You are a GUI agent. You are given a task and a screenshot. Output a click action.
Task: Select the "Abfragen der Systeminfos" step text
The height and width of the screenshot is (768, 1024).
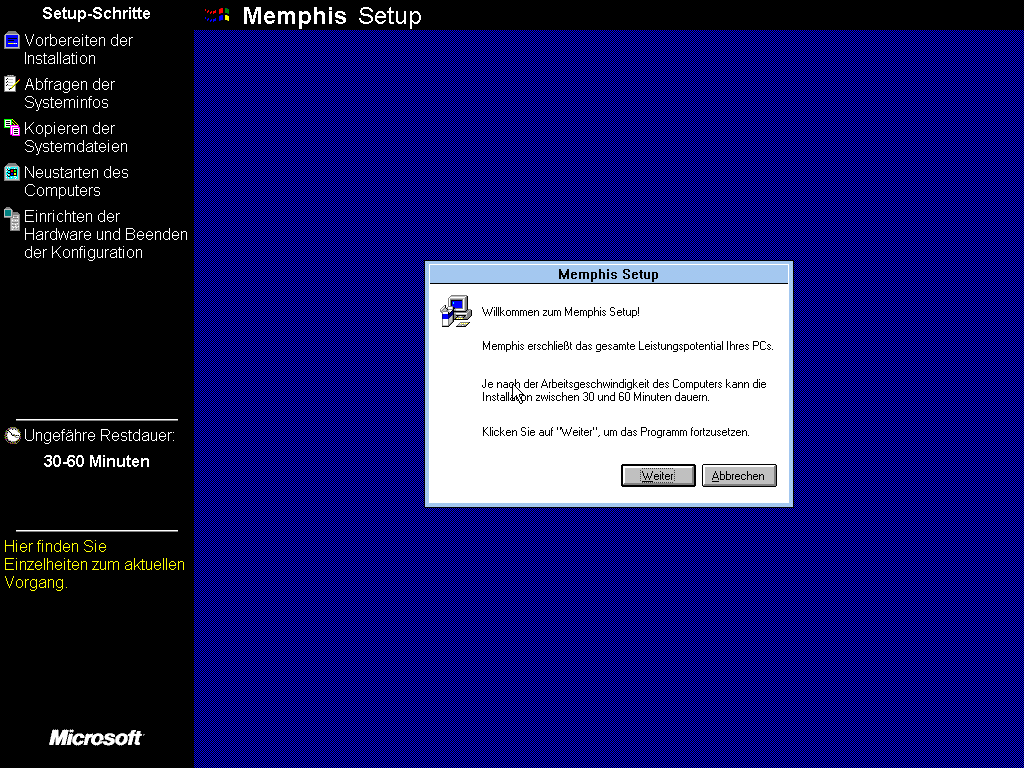coord(69,93)
